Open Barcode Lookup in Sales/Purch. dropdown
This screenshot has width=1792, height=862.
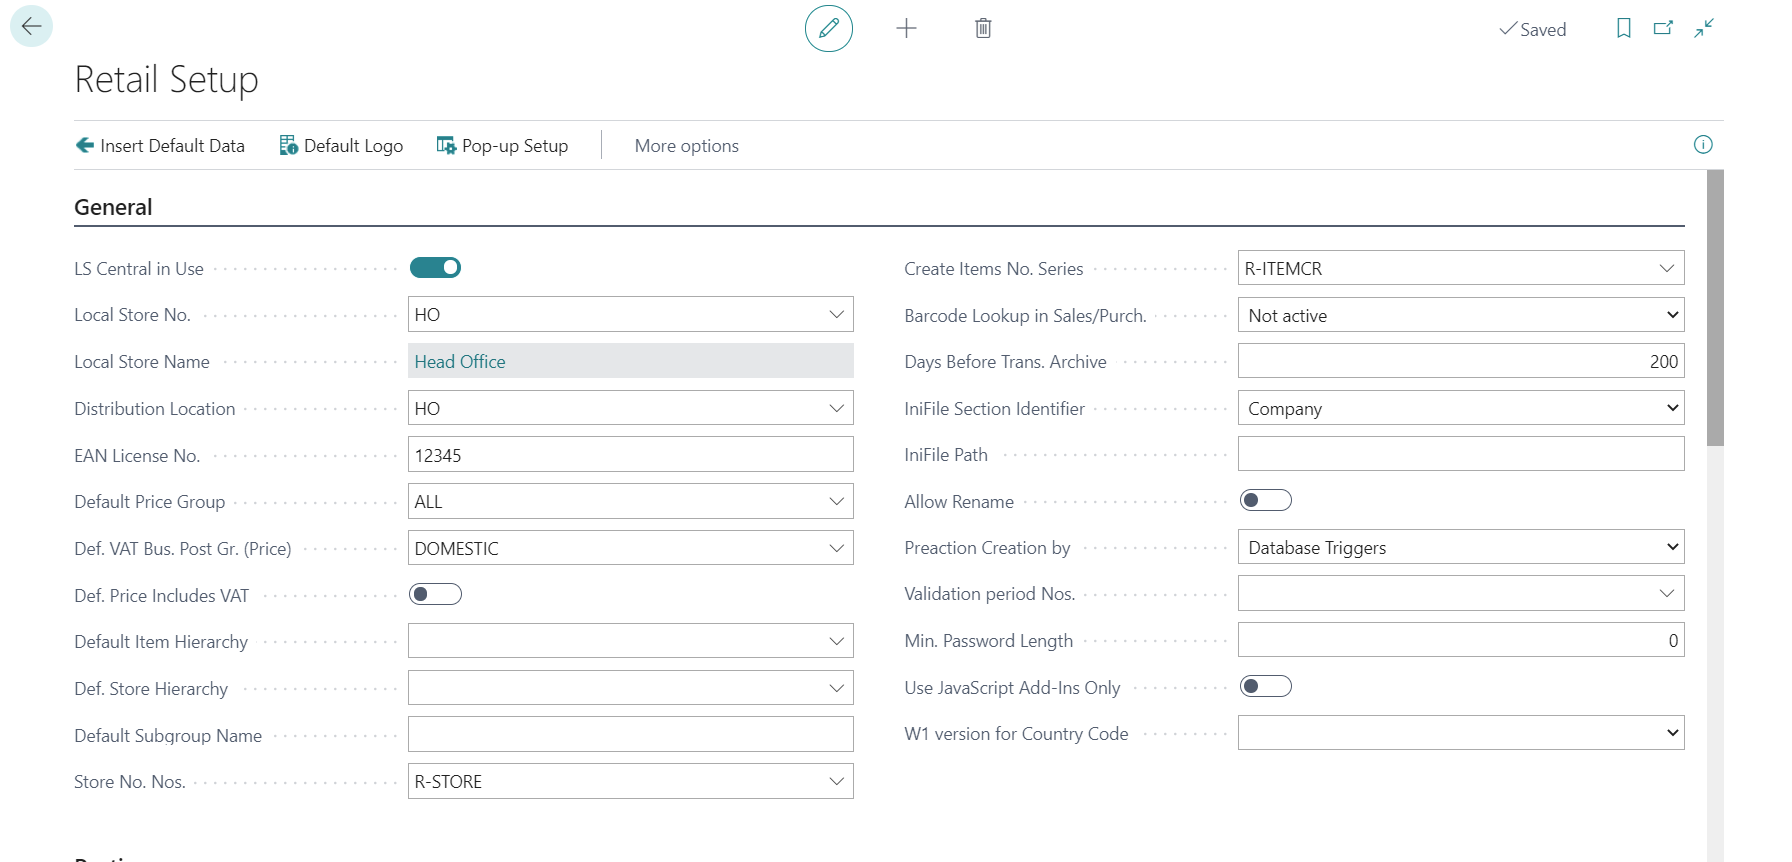click(x=1671, y=315)
